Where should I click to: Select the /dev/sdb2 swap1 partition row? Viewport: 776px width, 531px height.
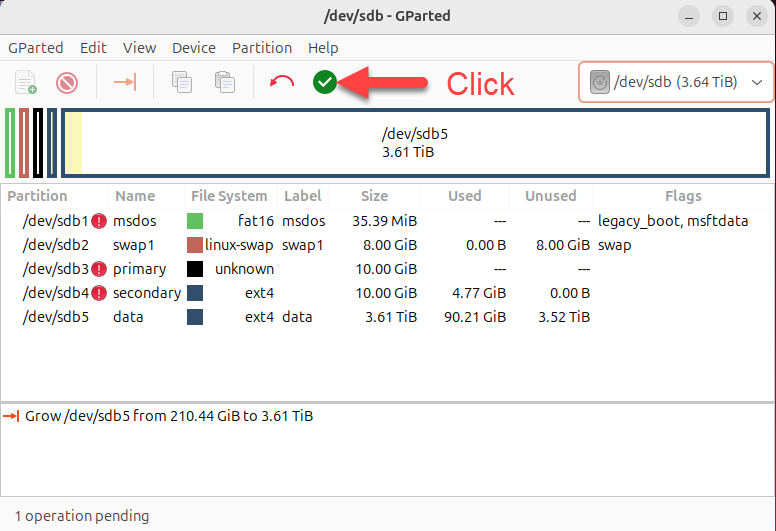coord(300,245)
